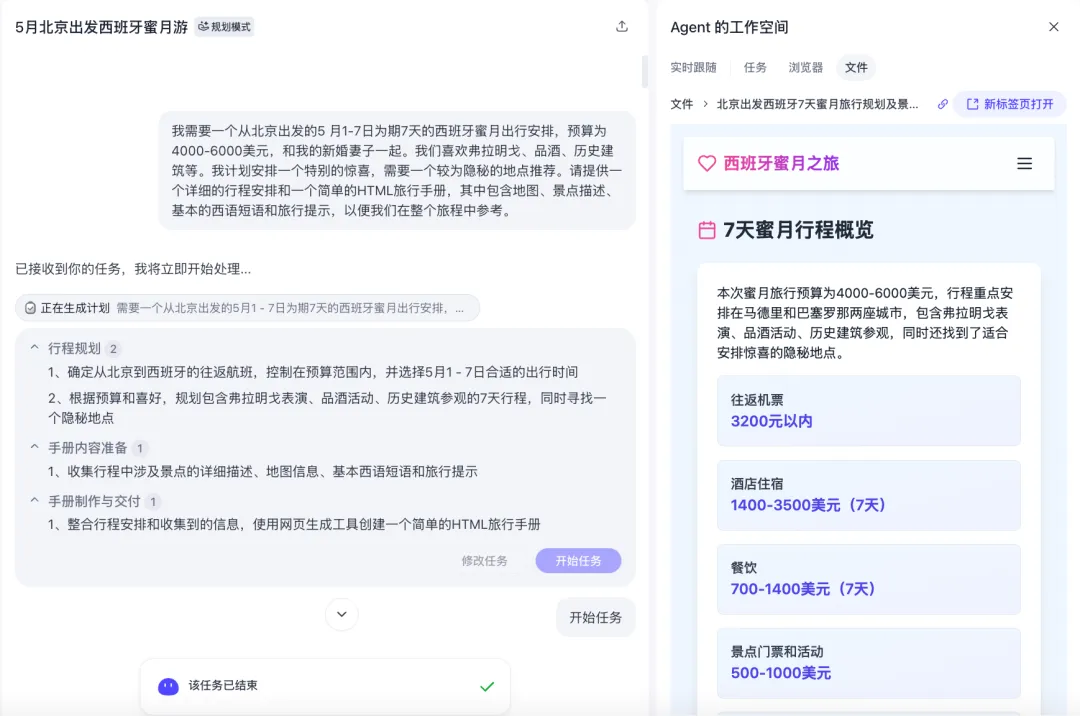Switch to the 浏览器 tab
This screenshot has width=1080, height=716.
pyautogui.click(x=805, y=68)
